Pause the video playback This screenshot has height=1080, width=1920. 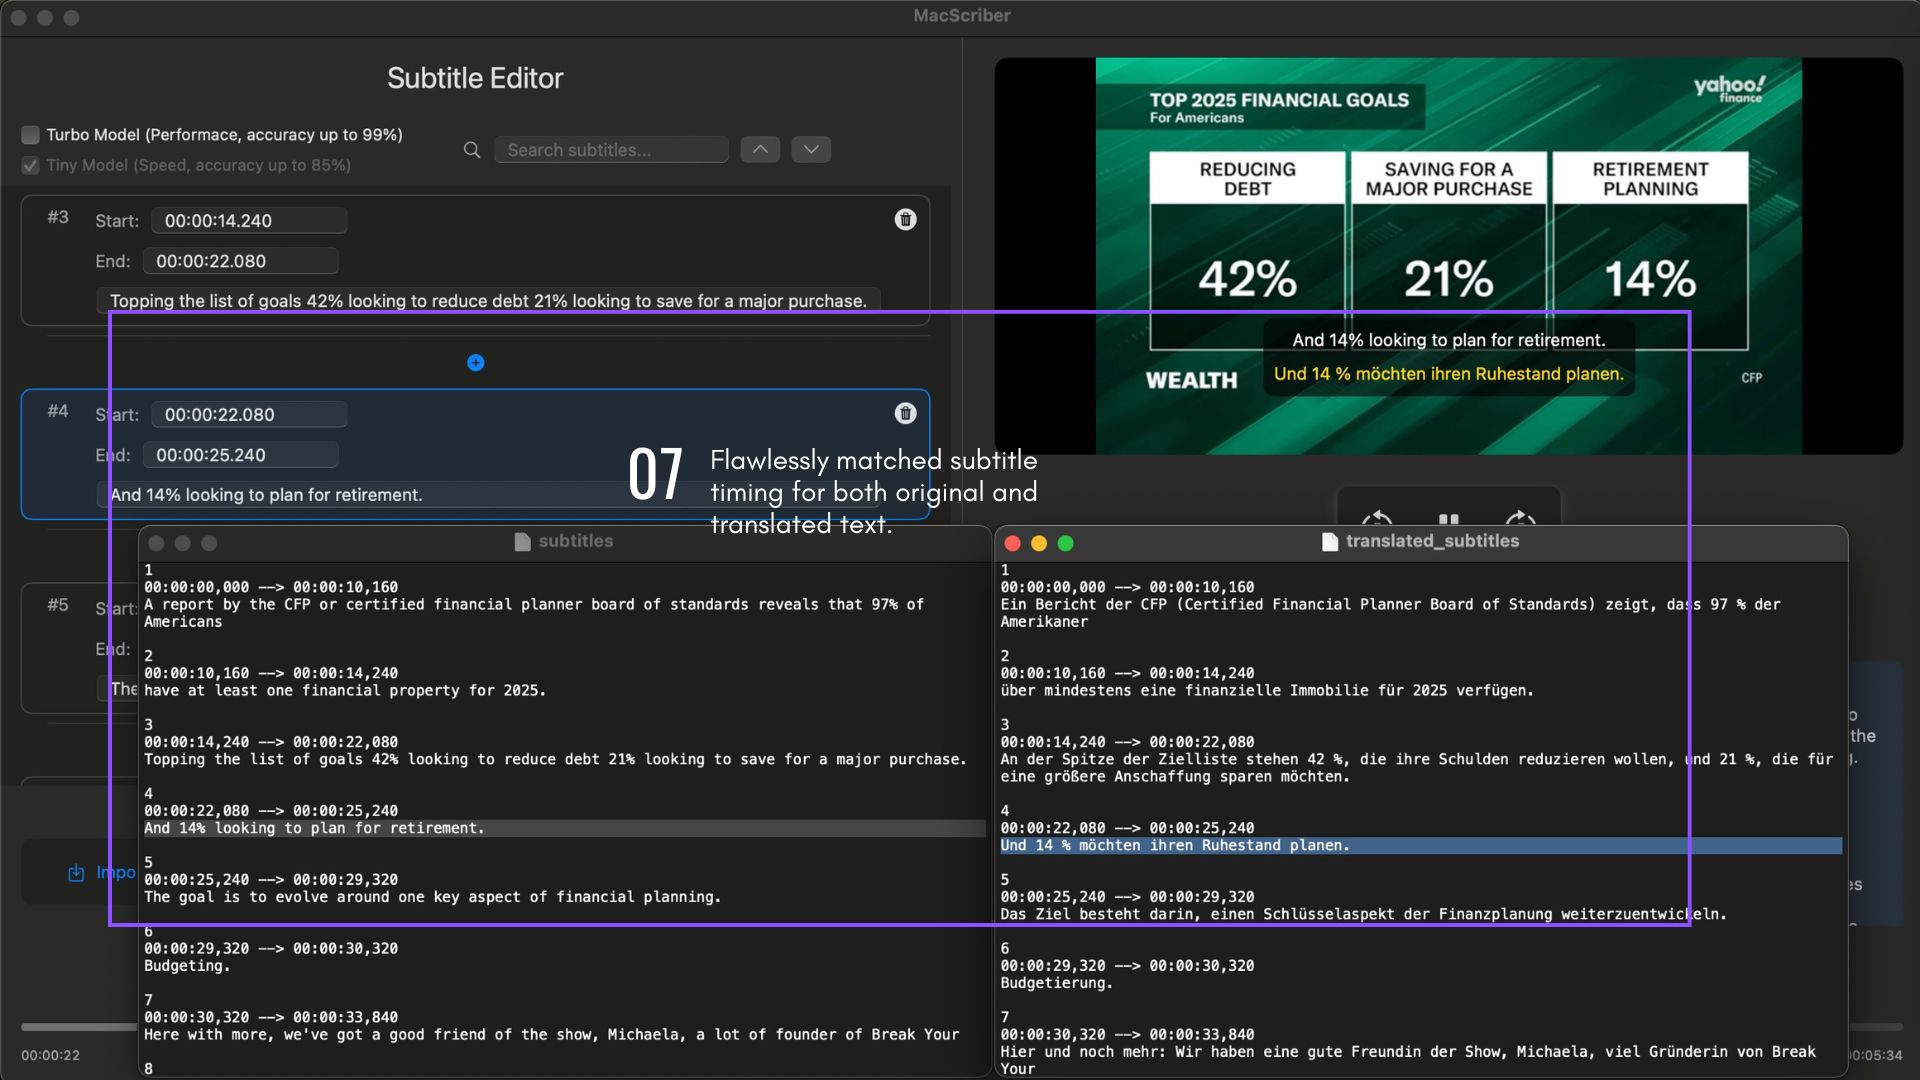click(x=1448, y=519)
